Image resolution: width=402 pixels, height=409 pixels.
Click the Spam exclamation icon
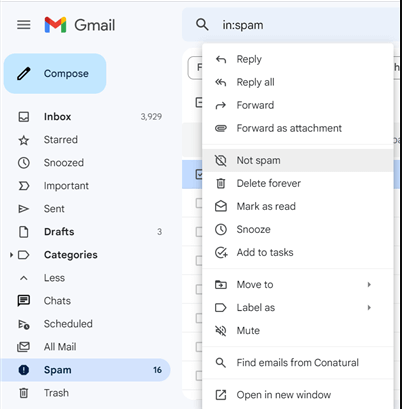(24, 370)
